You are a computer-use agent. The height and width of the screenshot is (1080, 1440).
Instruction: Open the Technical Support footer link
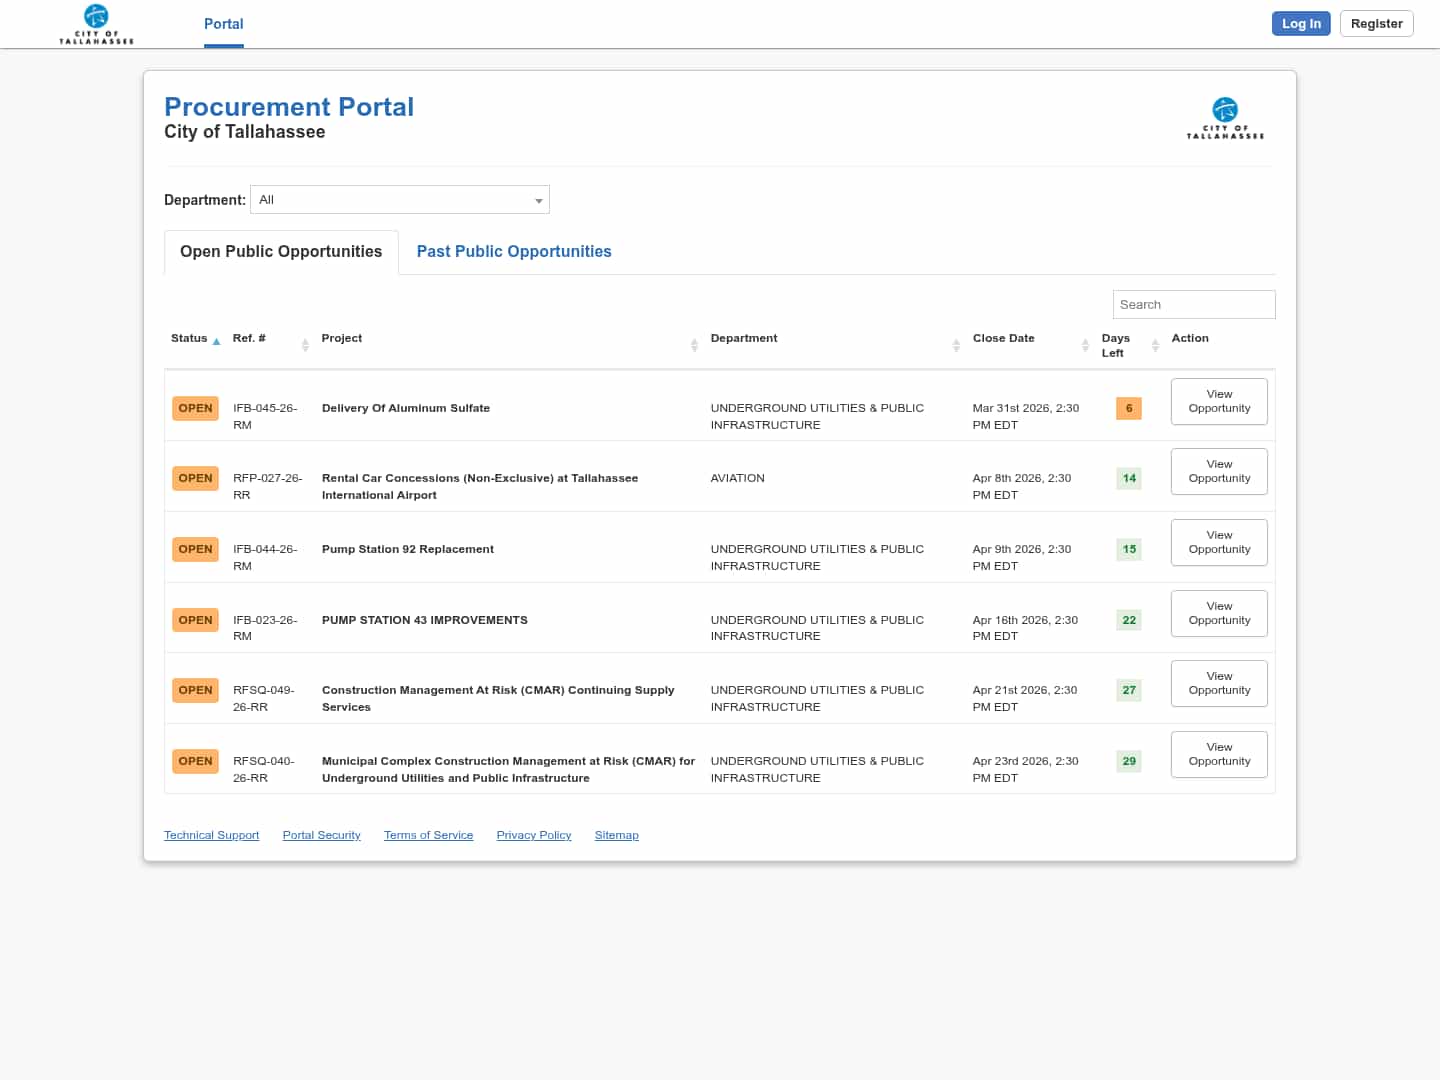click(x=211, y=835)
